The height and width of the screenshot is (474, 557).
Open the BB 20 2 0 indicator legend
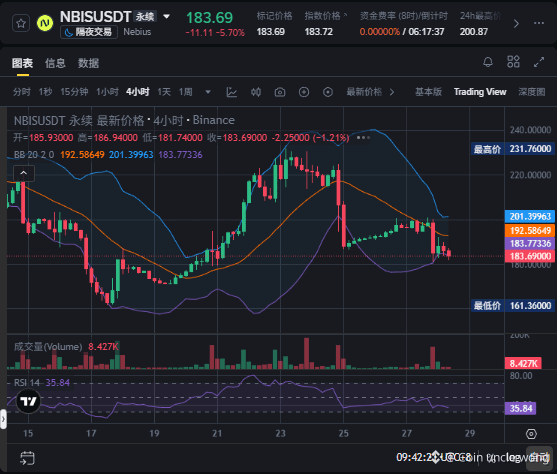pos(34,155)
